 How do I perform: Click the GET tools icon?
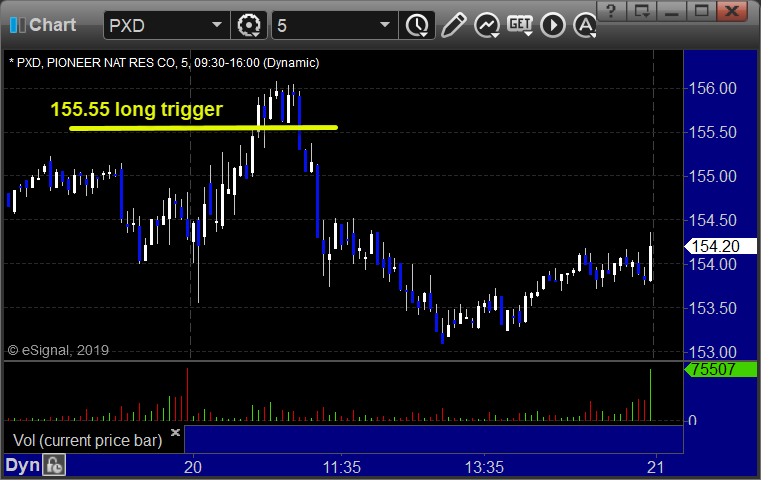click(x=520, y=25)
